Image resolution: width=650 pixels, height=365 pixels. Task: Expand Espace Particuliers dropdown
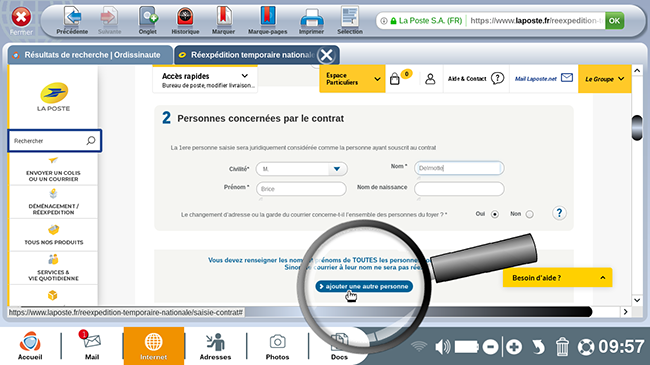pyautogui.click(x=352, y=78)
